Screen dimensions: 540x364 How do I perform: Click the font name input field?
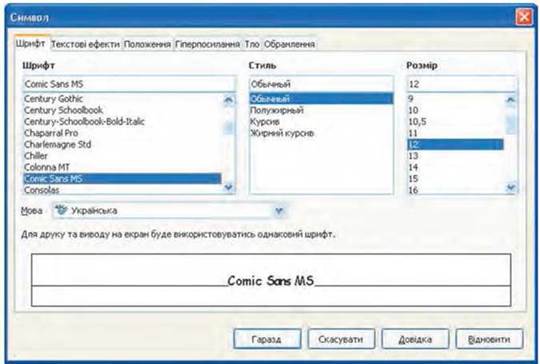click(x=129, y=84)
